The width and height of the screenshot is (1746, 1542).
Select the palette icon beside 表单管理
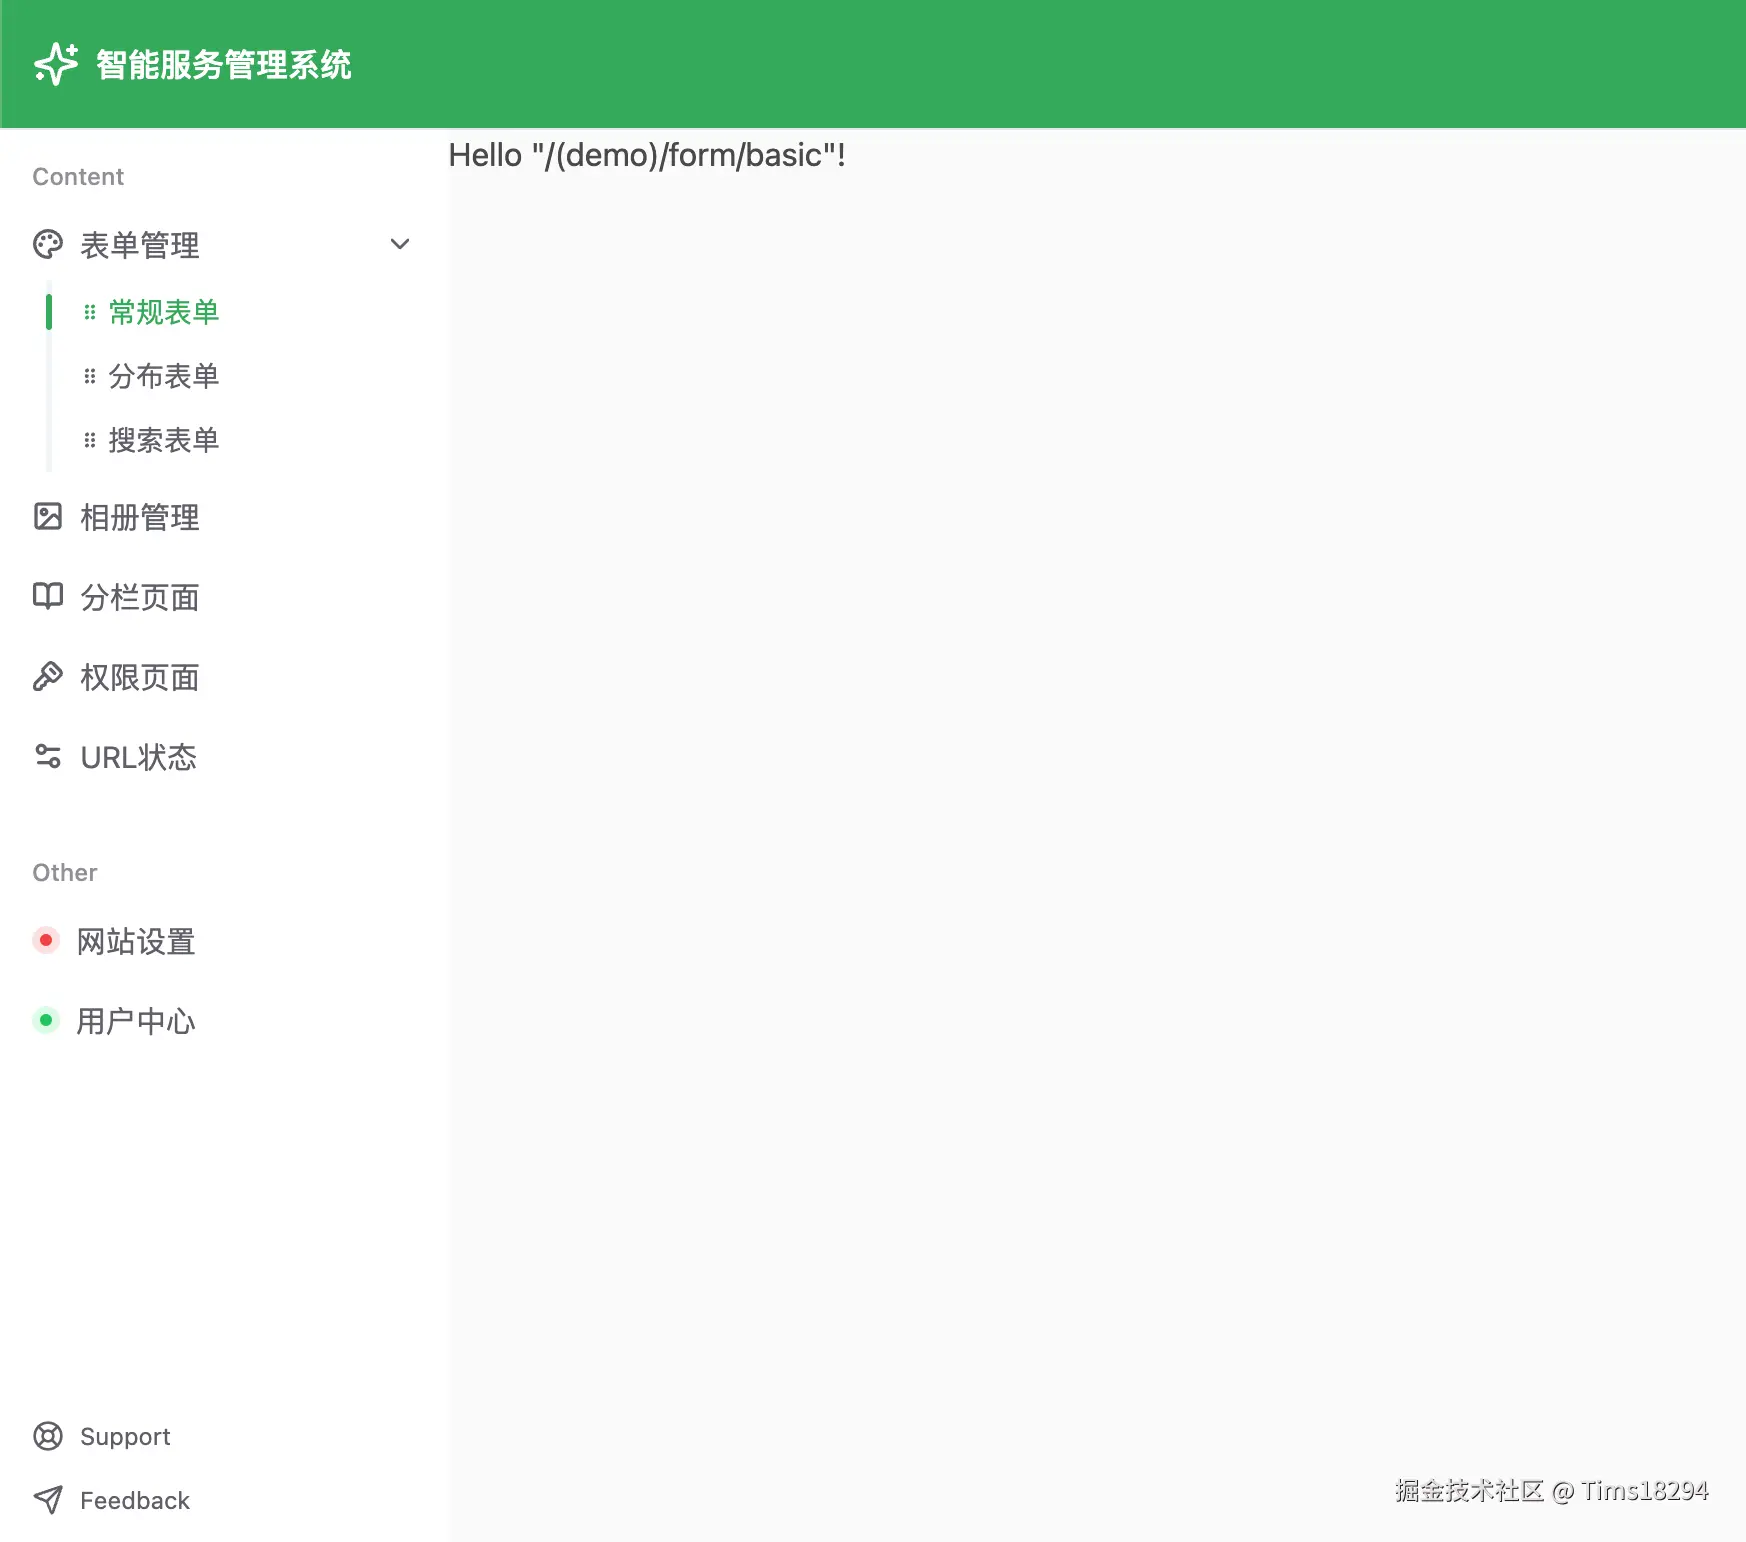(x=48, y=245)
